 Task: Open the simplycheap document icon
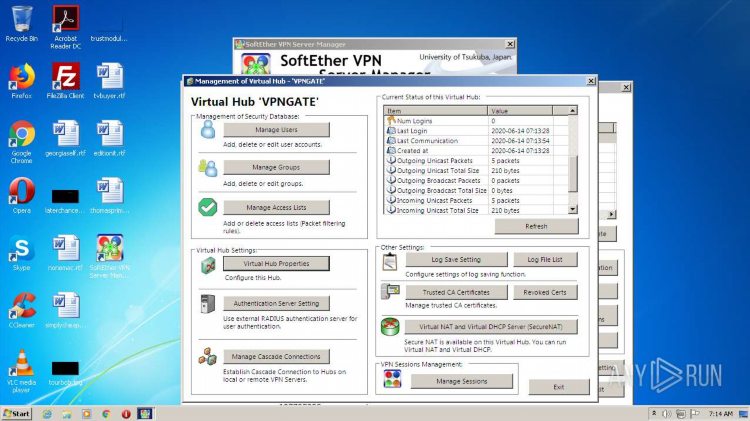coord(66,310)
